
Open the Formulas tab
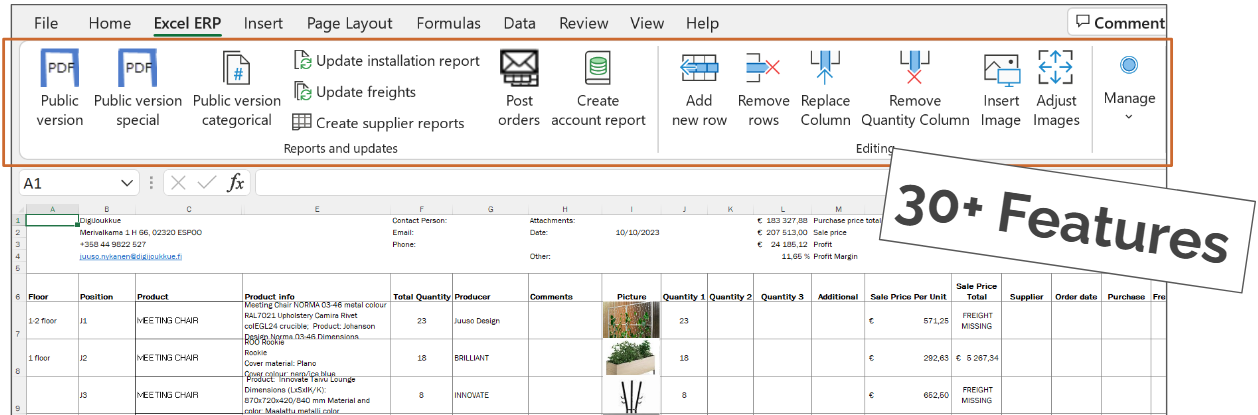(x=448, y=22)
